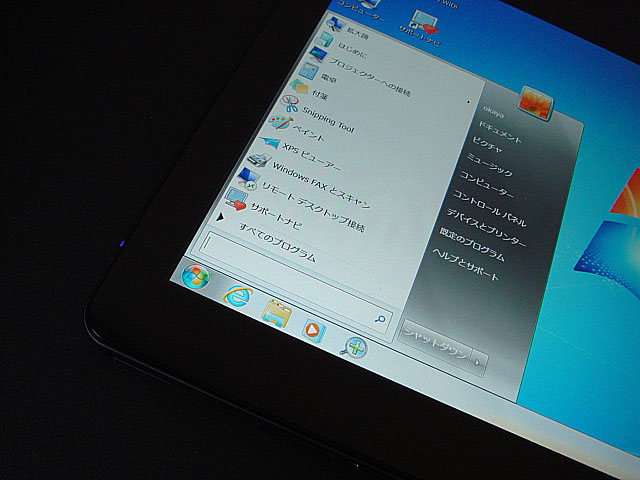Open ヘルプとサポート
Image resolution: width=640 pixels, height=480 pixels.
466,265
